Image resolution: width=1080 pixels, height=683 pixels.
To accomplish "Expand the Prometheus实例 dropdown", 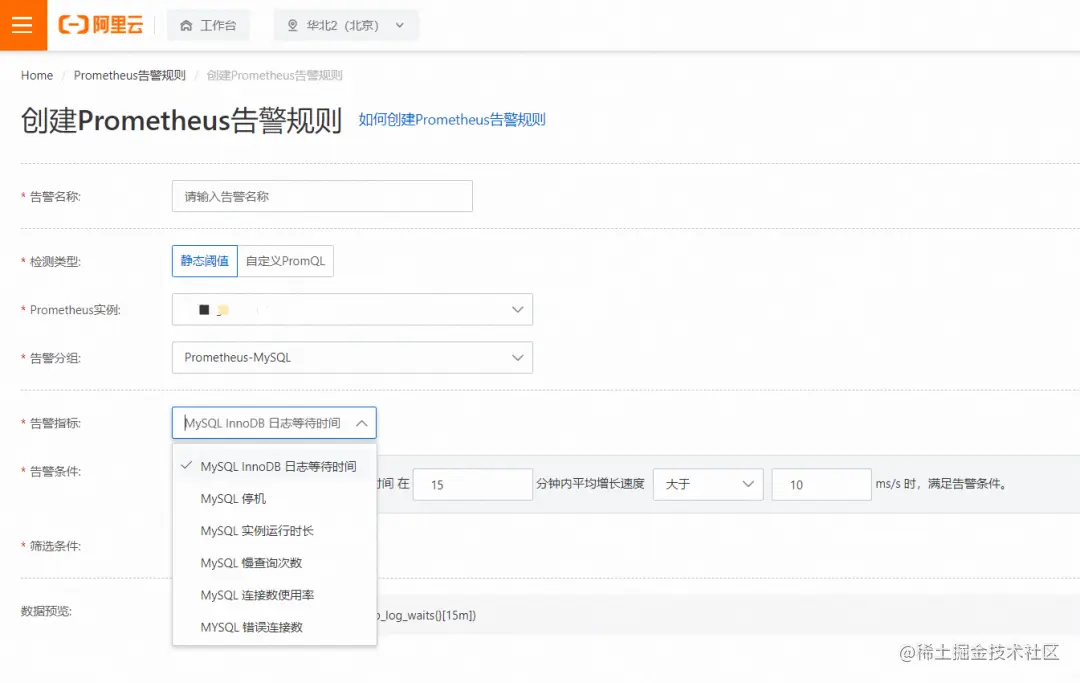I will tap(352, 309).
